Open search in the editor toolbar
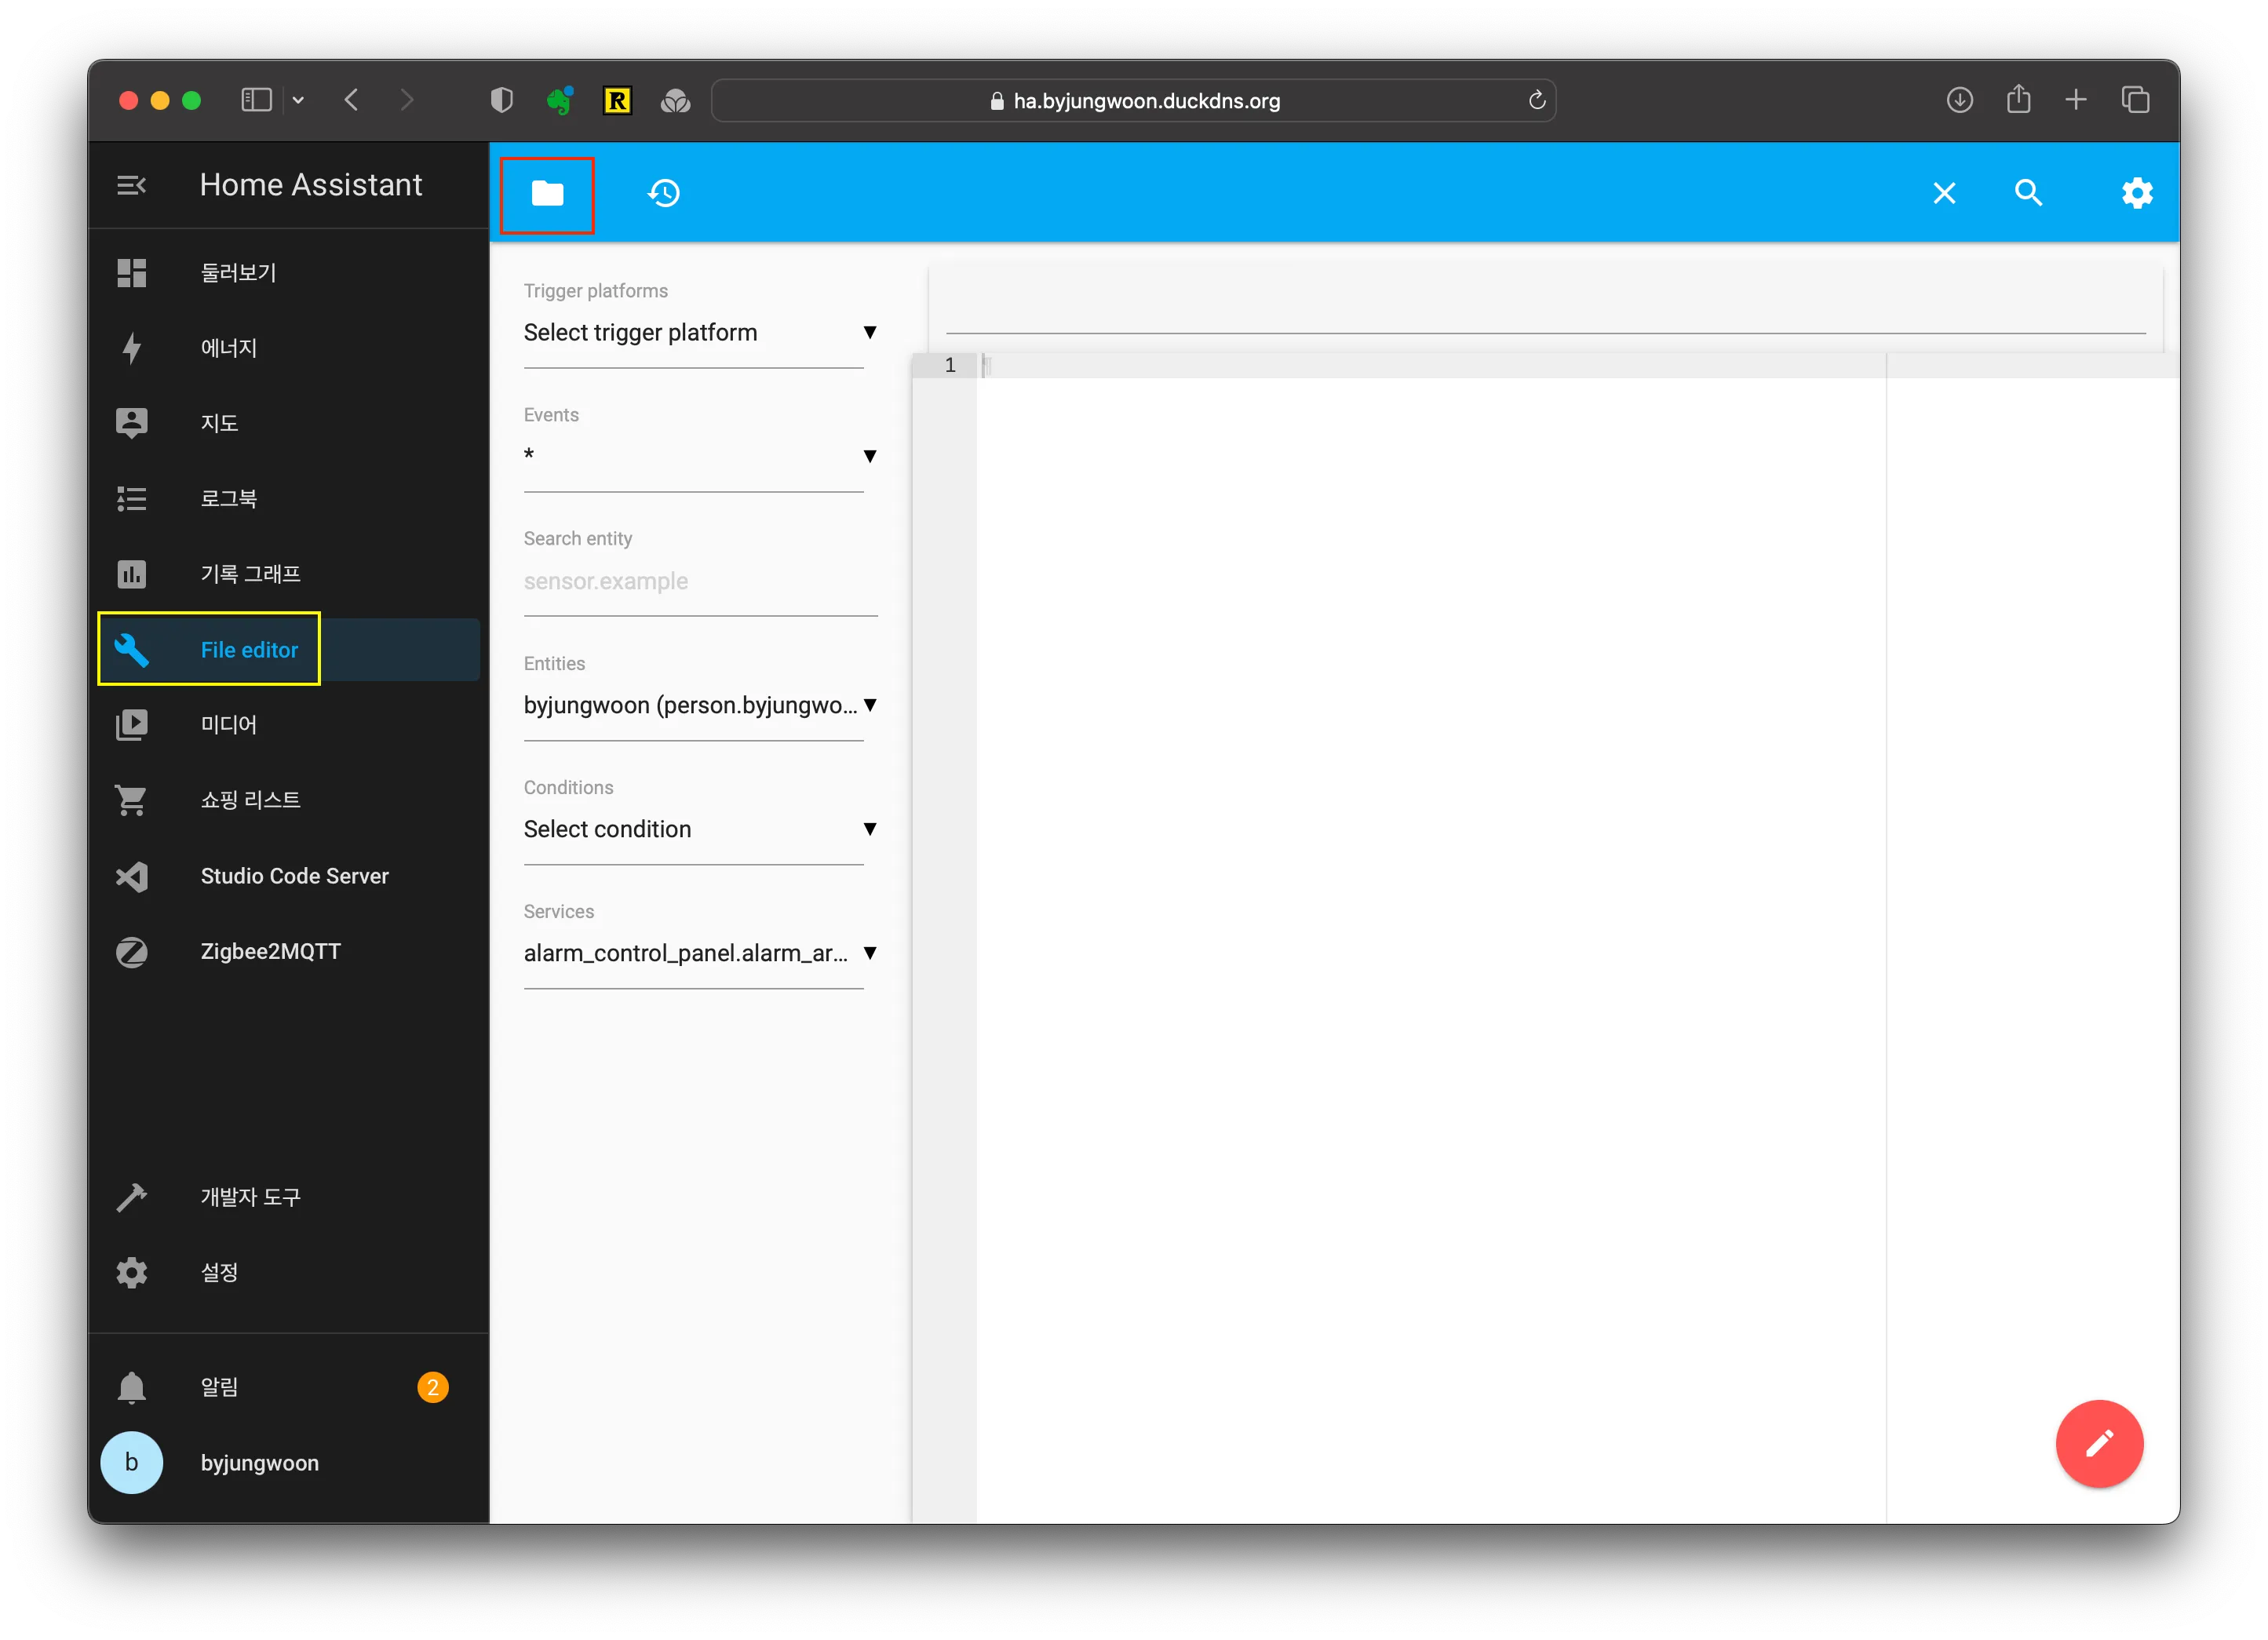Screen dimensions: 2268x1640 coord(2028,193)
